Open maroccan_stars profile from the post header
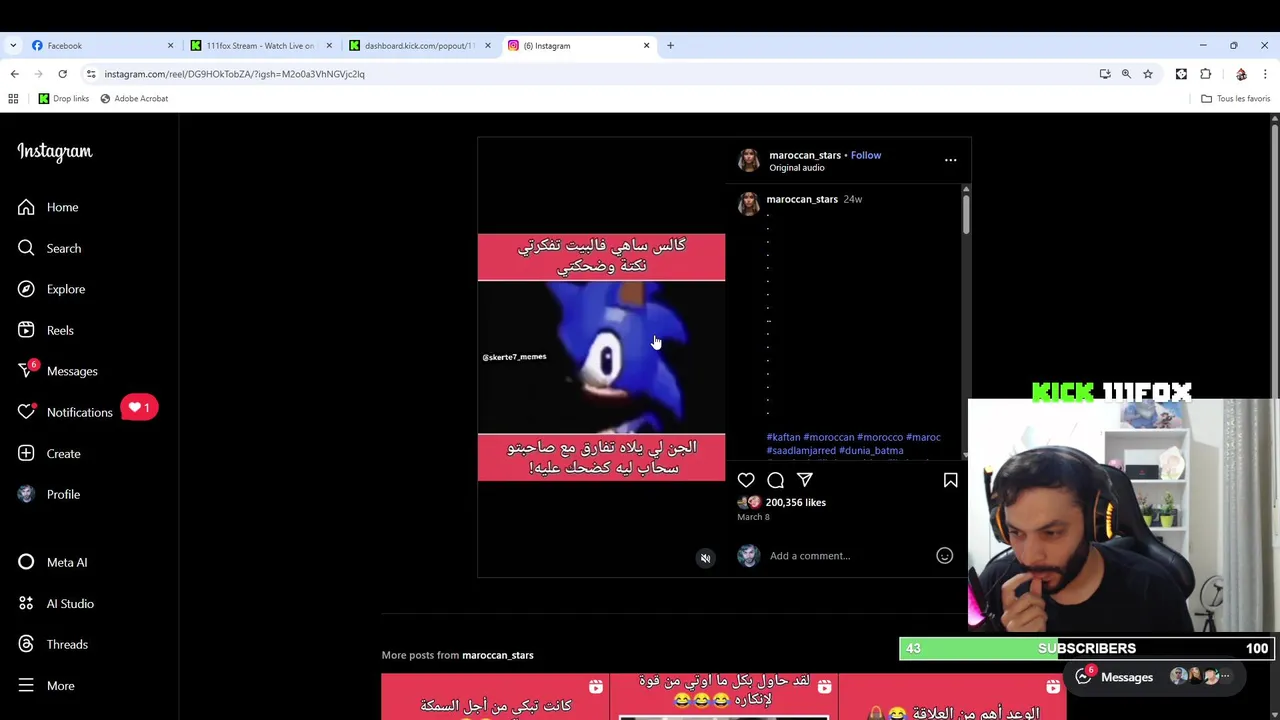The width and height of the screenshot is (1280, 720). pyautogui.click(x=805, y=155)
